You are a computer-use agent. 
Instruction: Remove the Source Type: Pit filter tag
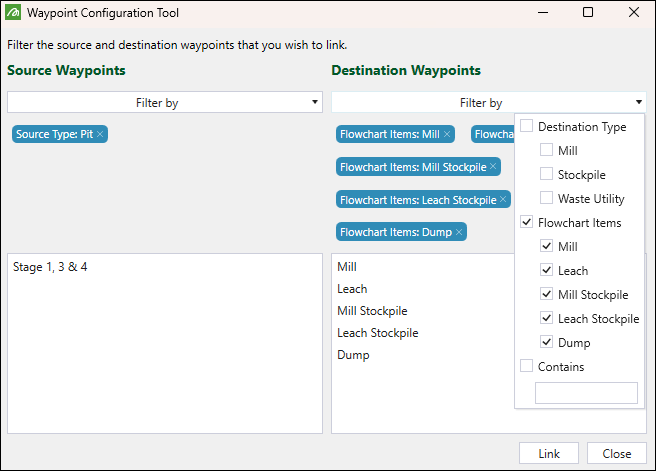pyautogui.click(x=100, y=134)
